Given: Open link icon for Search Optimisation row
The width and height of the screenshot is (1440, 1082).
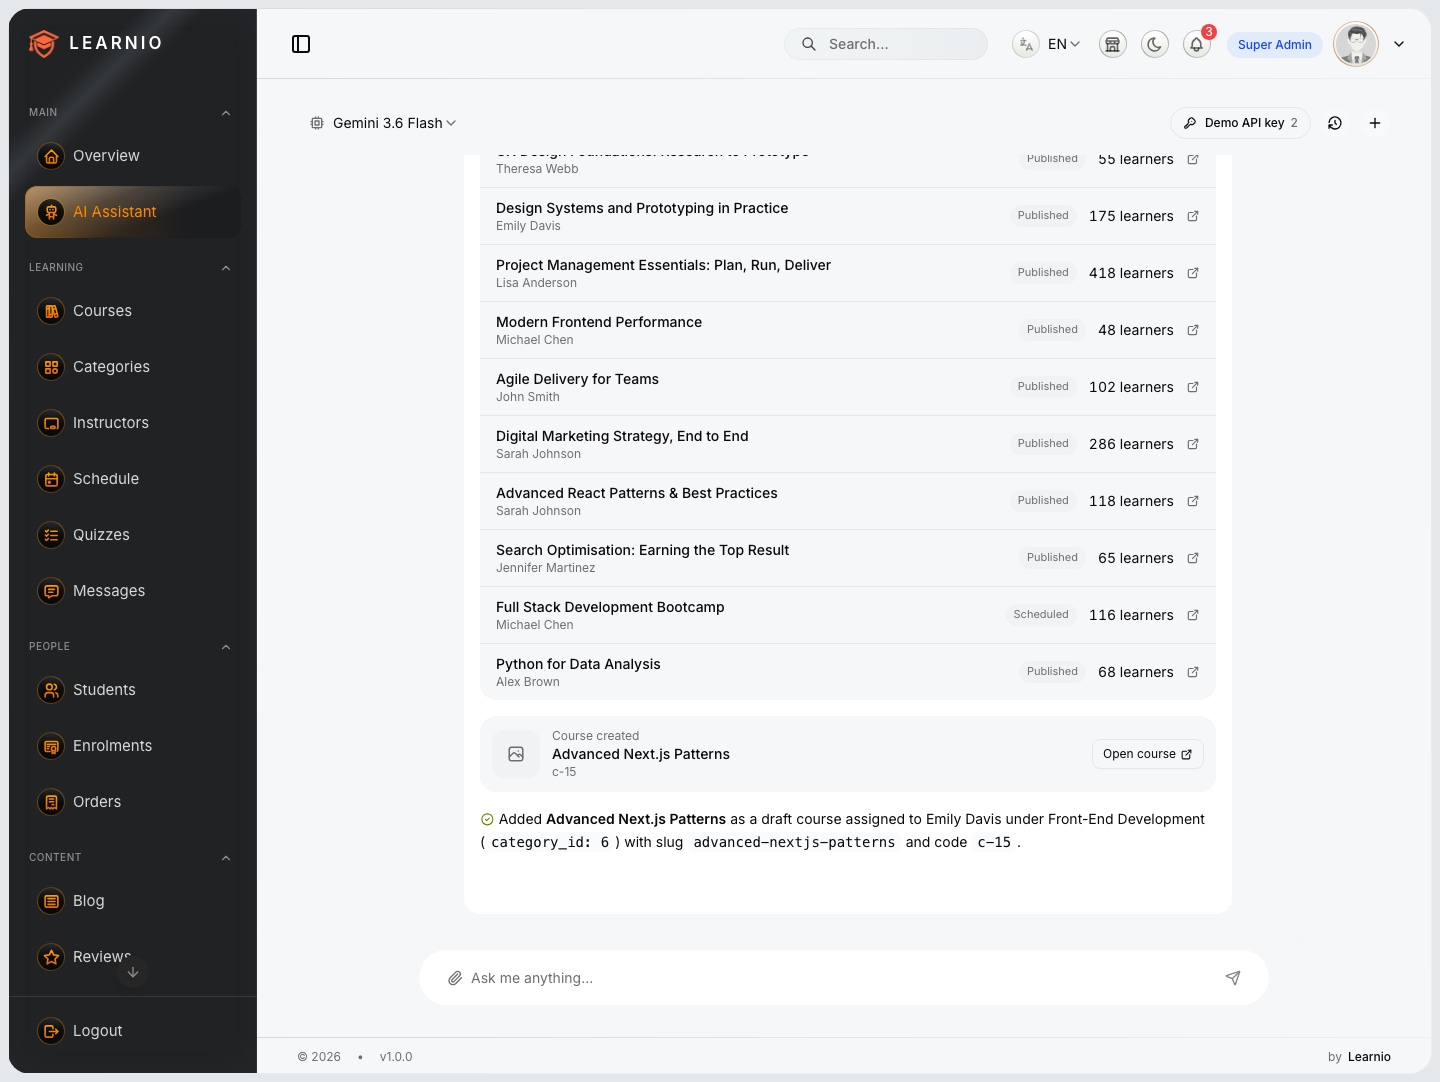Looking at the screenshot, I should (x=1193, y=558).
